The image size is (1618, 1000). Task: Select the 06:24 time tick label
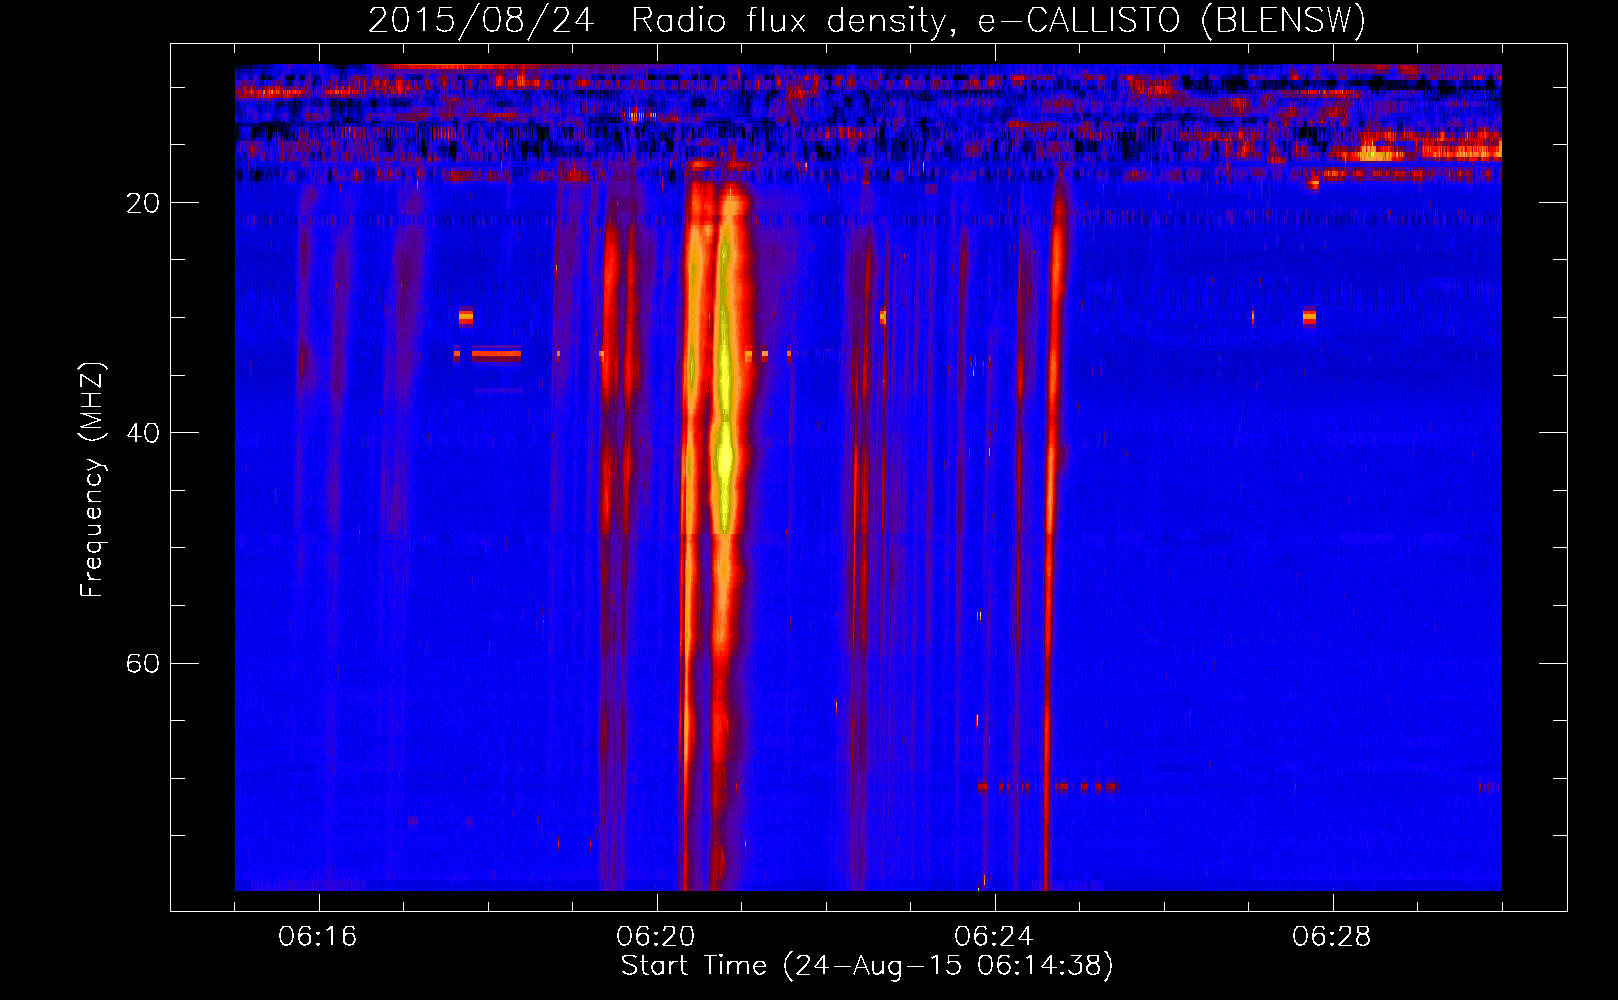994,937
